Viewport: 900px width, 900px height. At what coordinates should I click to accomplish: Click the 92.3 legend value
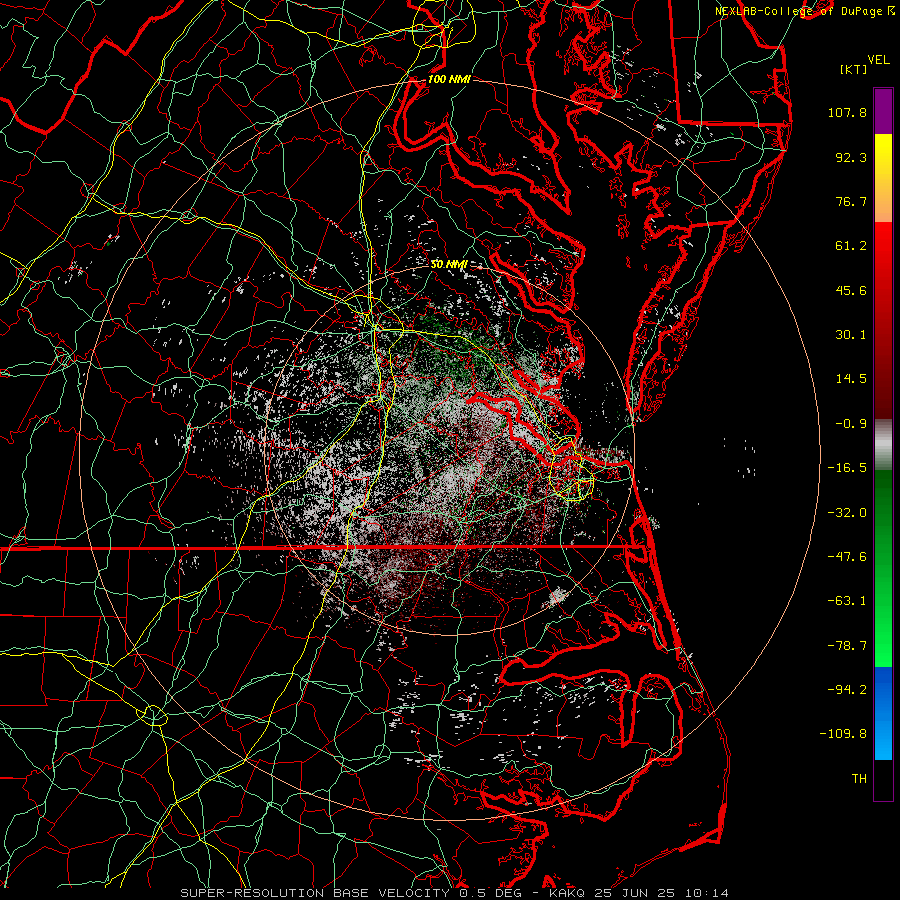851,157
